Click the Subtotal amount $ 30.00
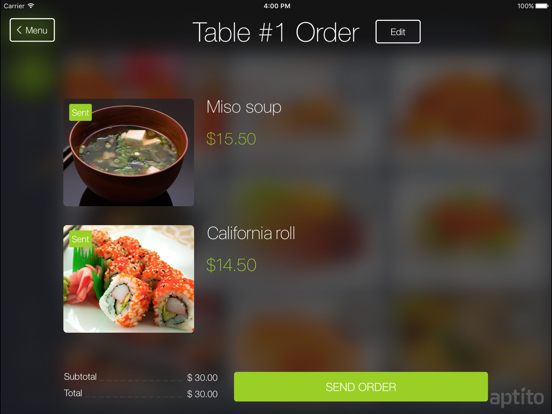Viewport: 552px width, 414px height. 202,378
